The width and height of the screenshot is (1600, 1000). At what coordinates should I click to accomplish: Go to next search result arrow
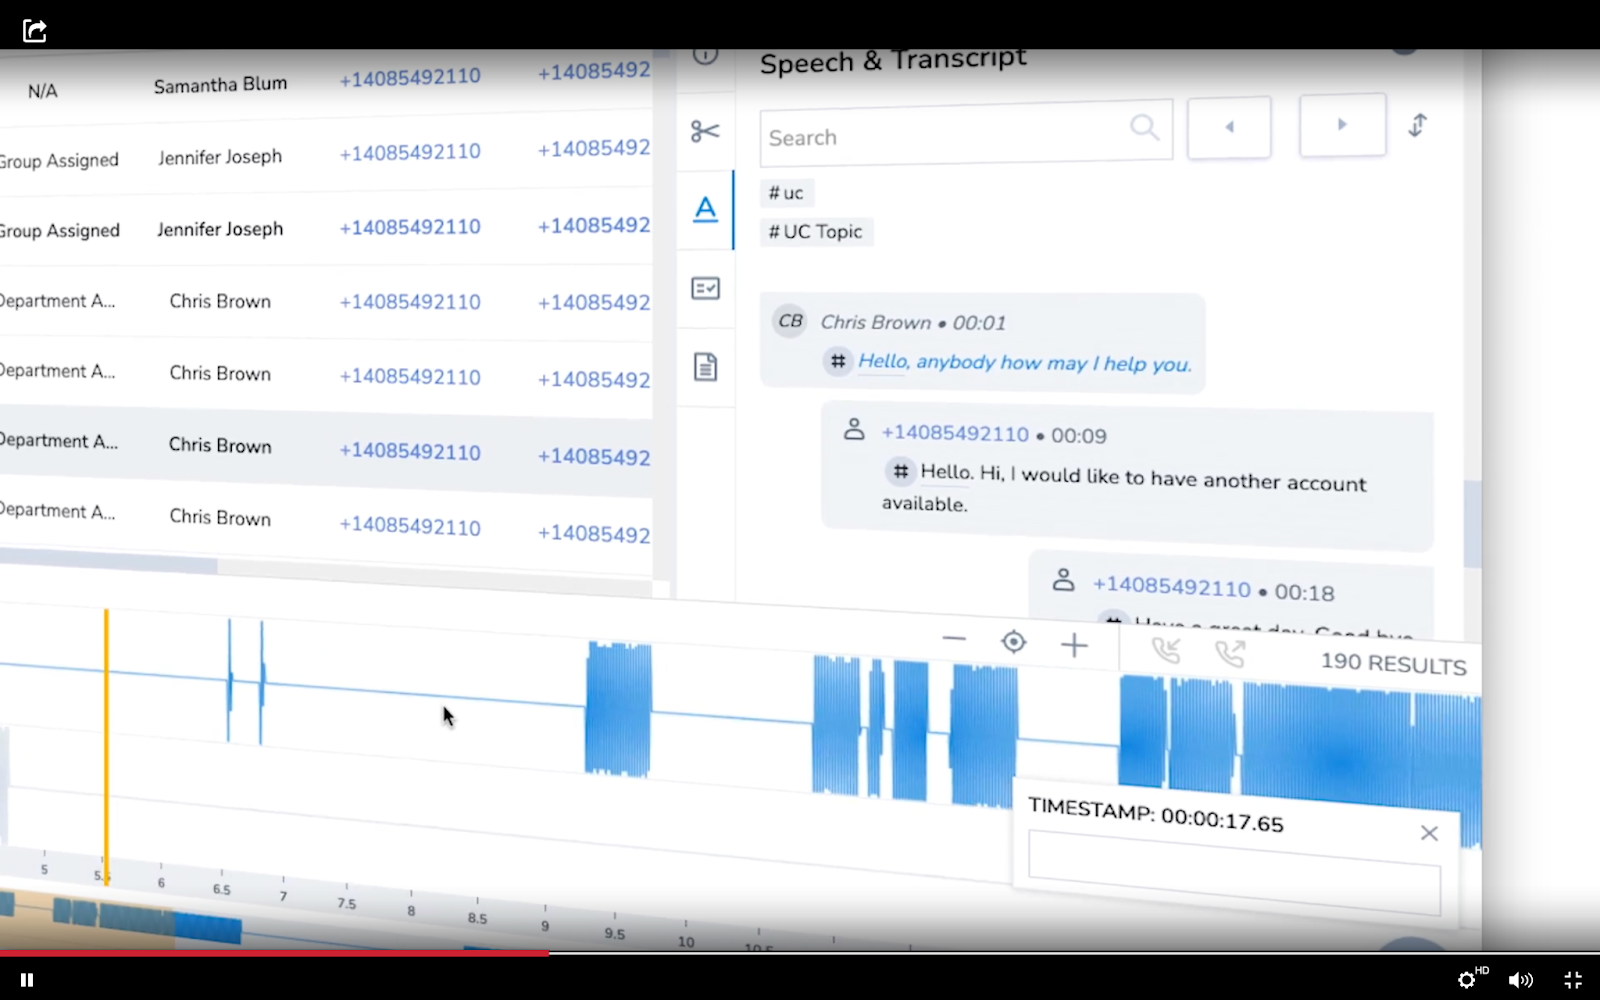1342,125
